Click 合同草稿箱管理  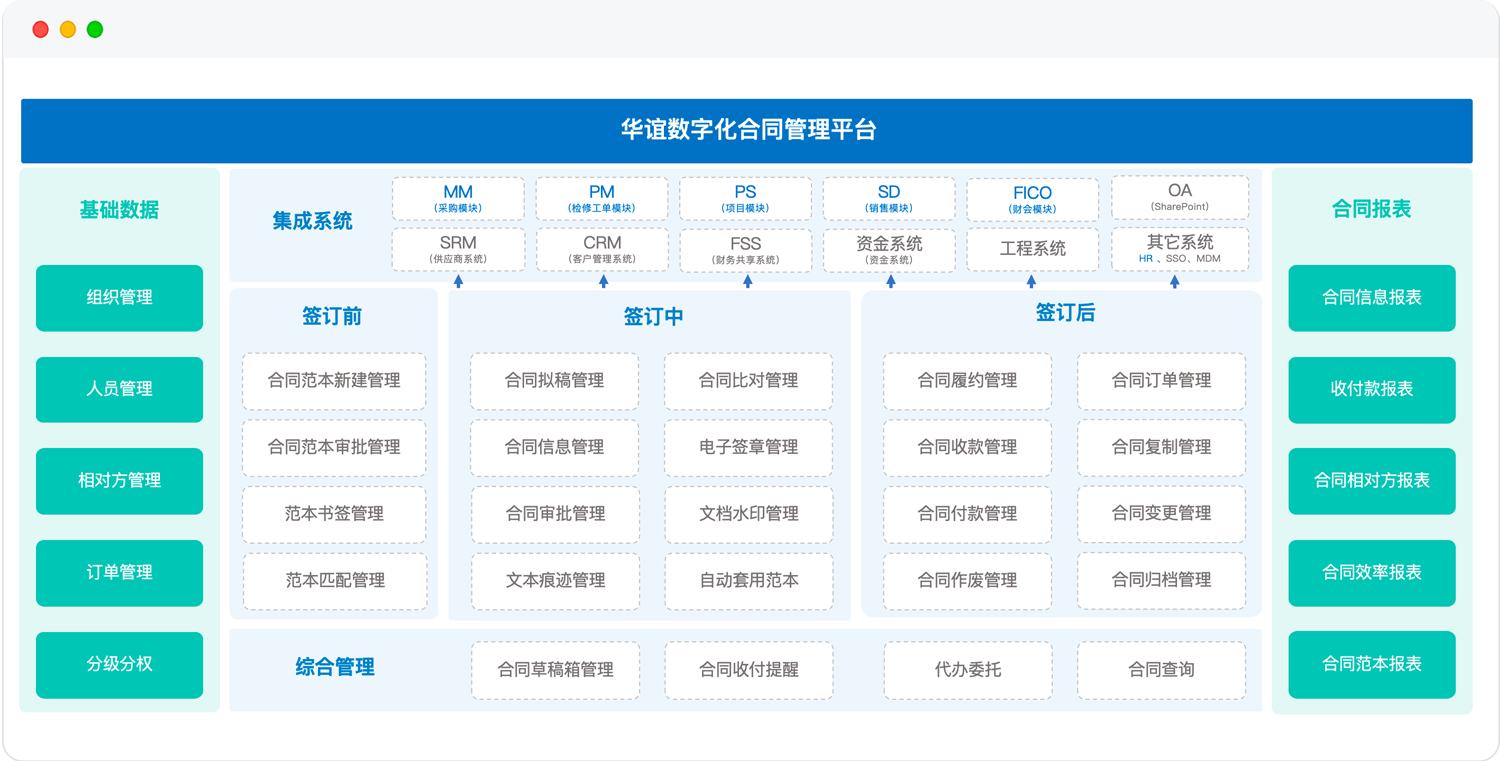(x=555, y=671)
